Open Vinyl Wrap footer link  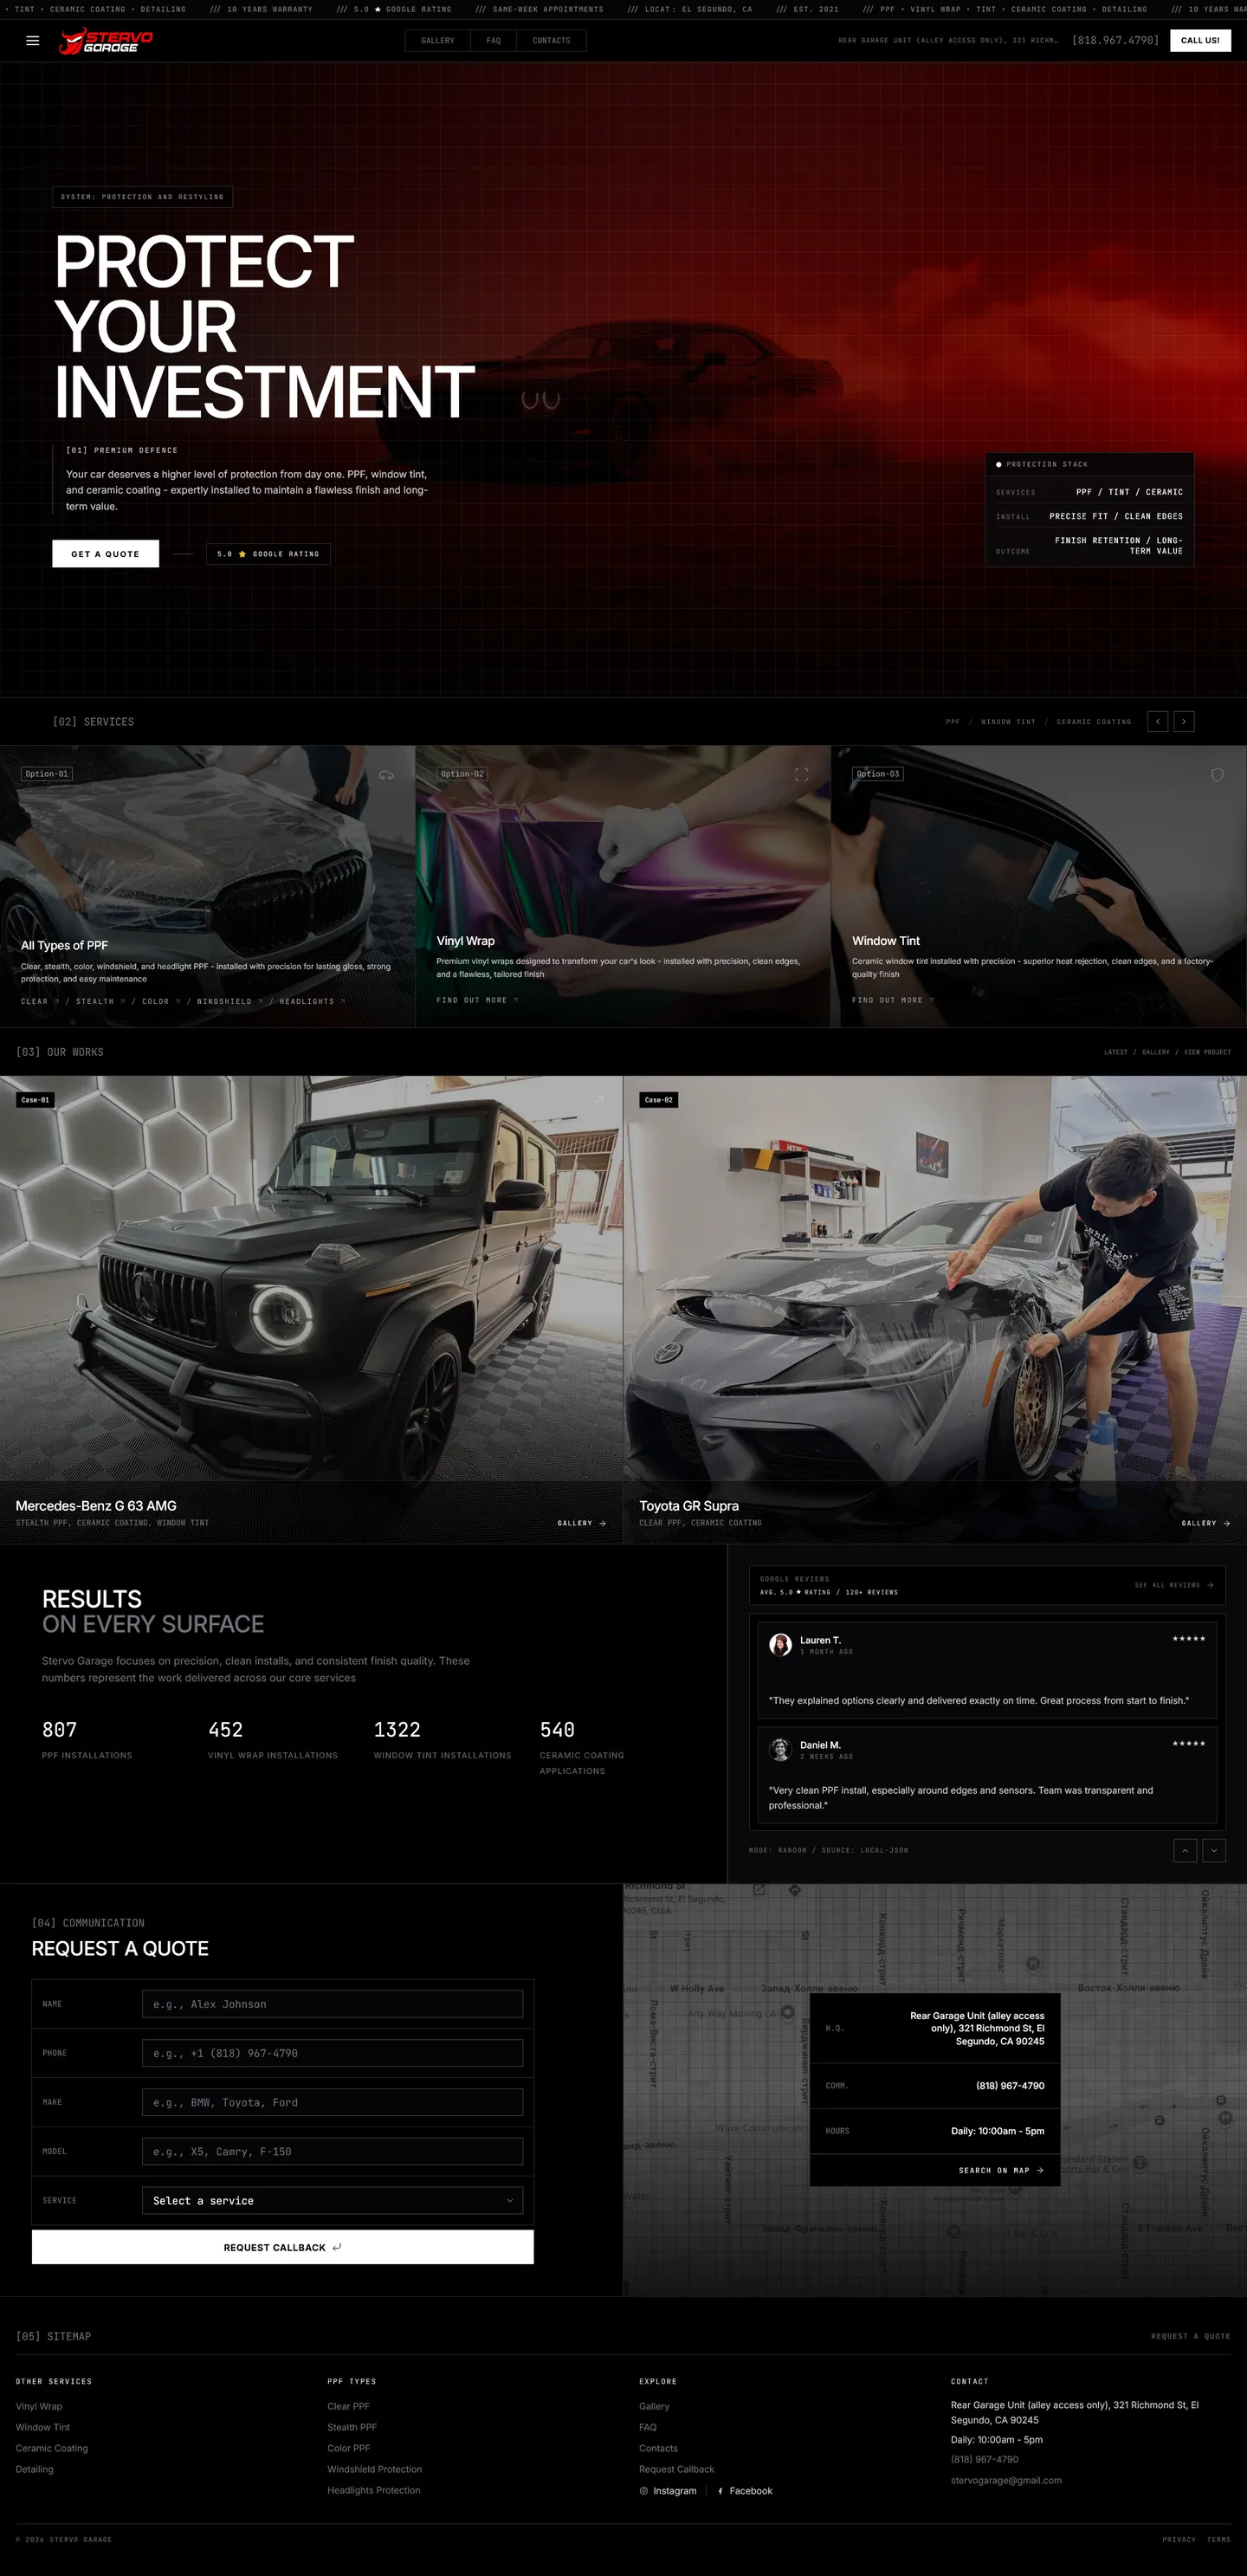(39, 2406)
